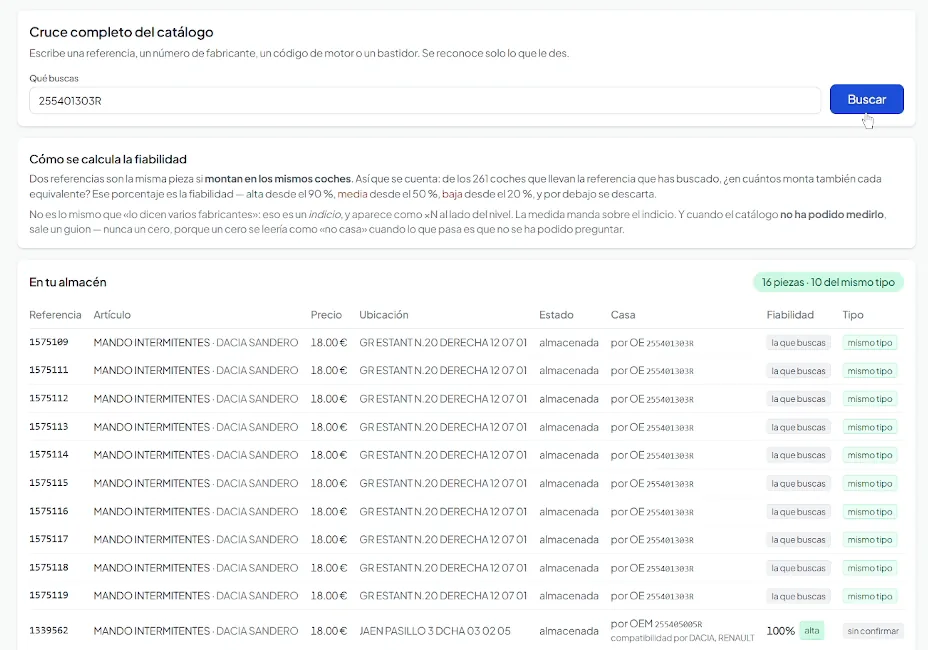Viewport: 928px width, 650px height.
Task: Click the "por OE" match text in row 1575112
Action: pos(652,399)
